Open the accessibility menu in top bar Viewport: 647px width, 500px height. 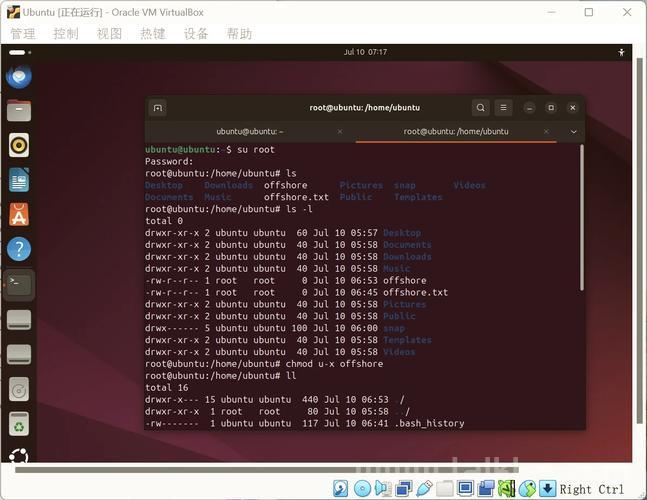(621, 52)
